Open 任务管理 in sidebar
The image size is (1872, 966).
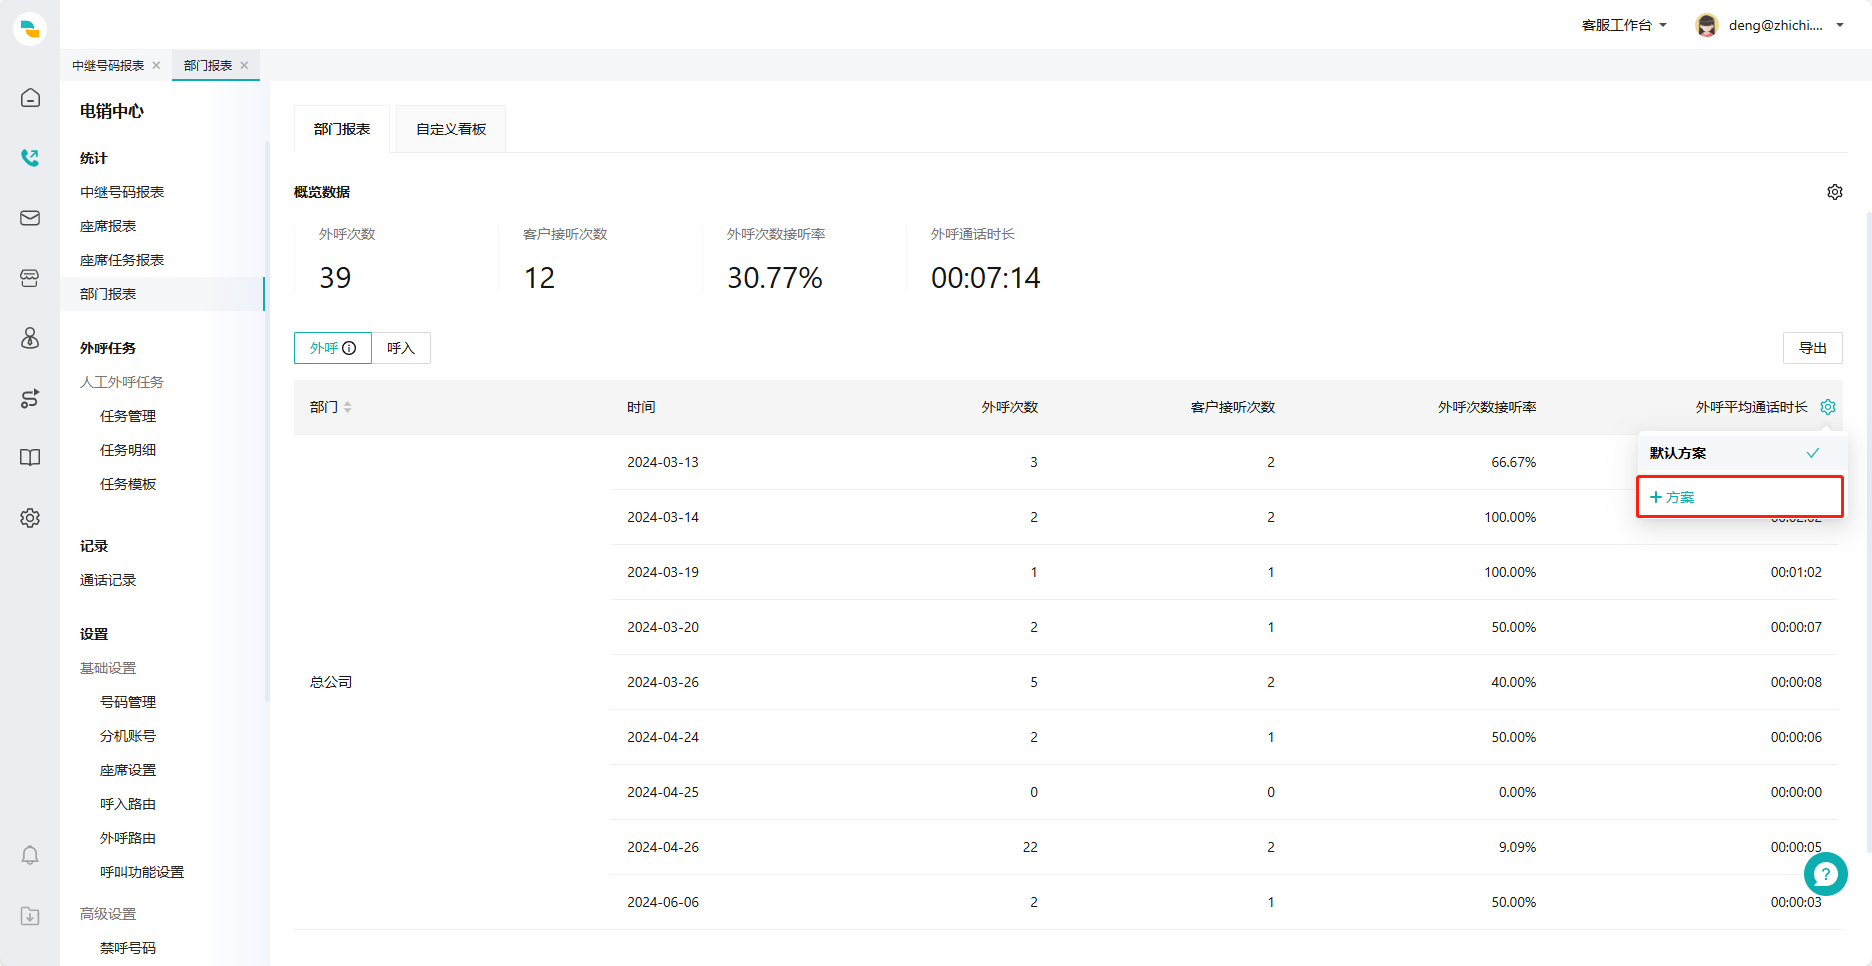click(128, 416)
